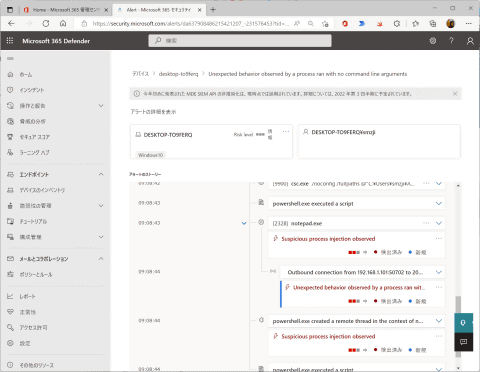Open the browser favorites list icon
The height and width of the screenshot is (372, 480).
[415, 24]
